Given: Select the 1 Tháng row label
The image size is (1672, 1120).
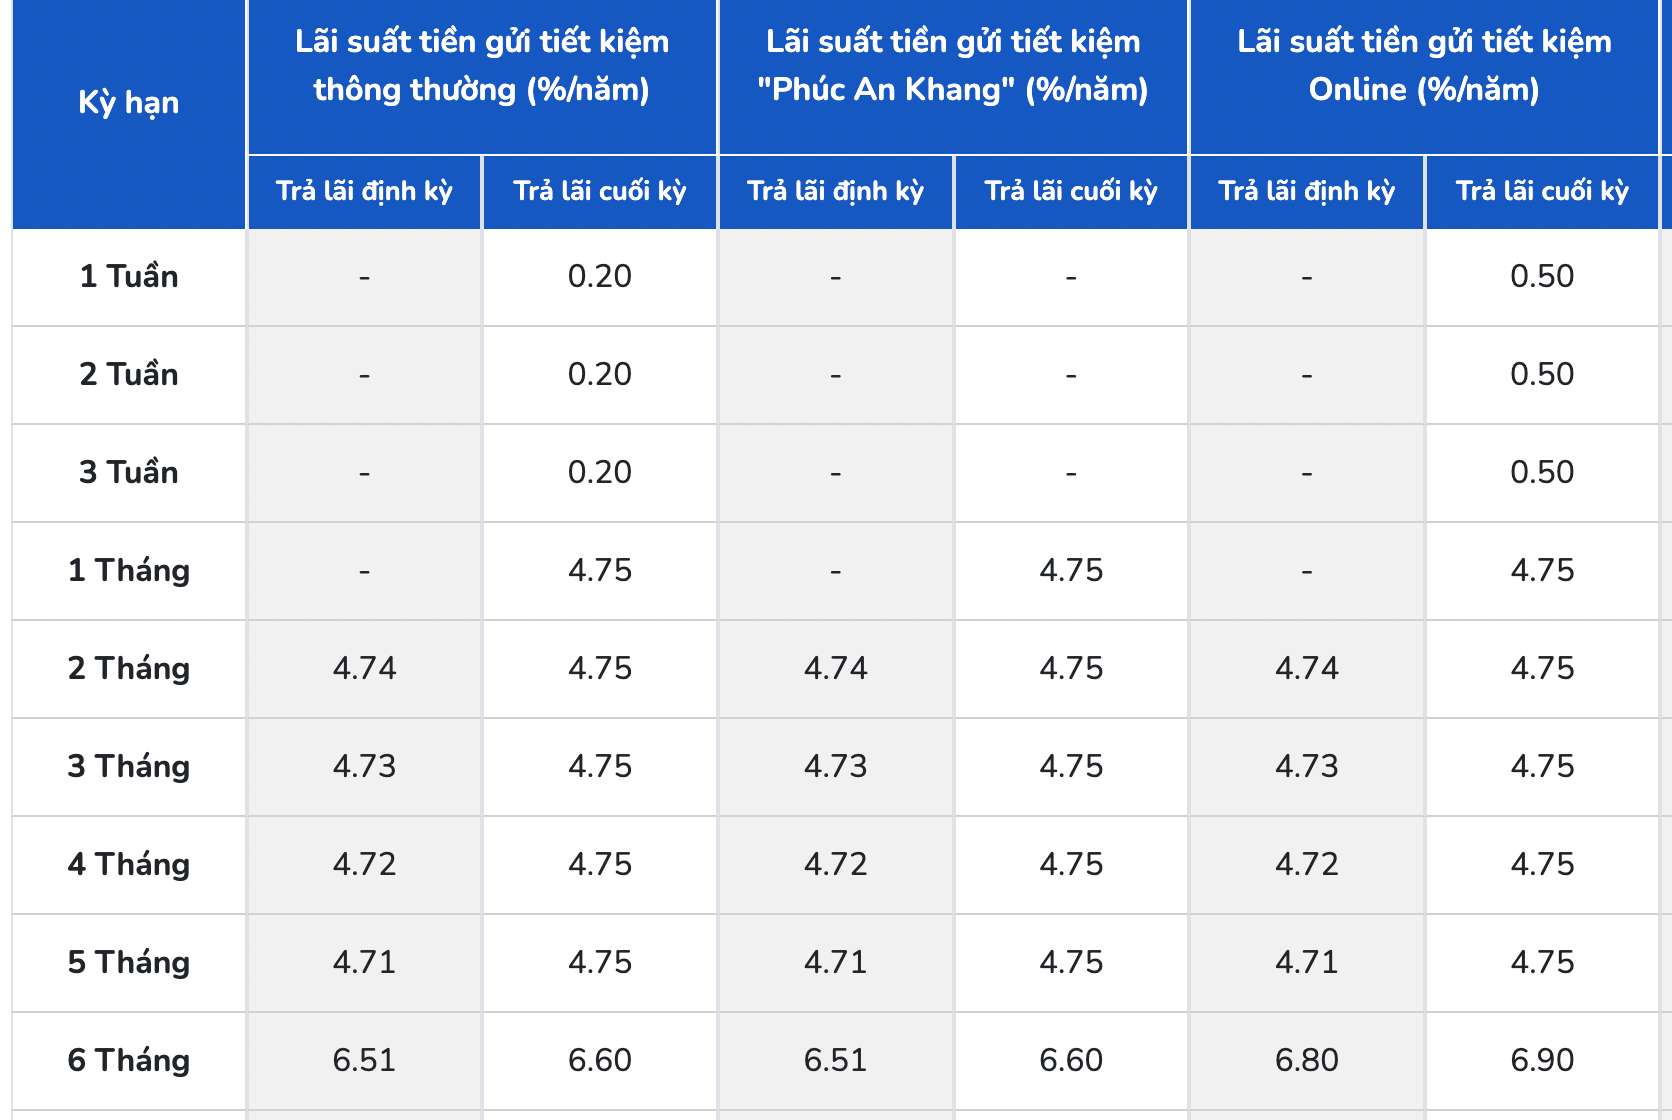Looking at the screenshot, I should tap(129, 570).
